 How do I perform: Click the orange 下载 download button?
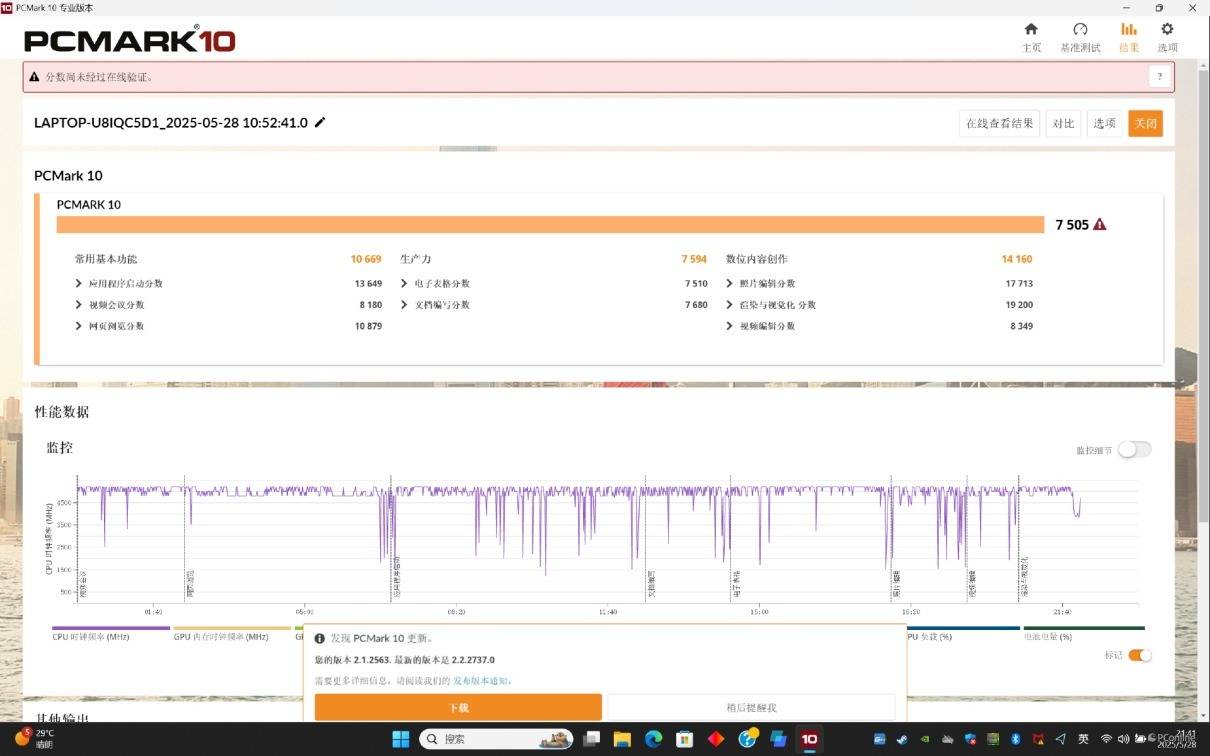(458, 707)
